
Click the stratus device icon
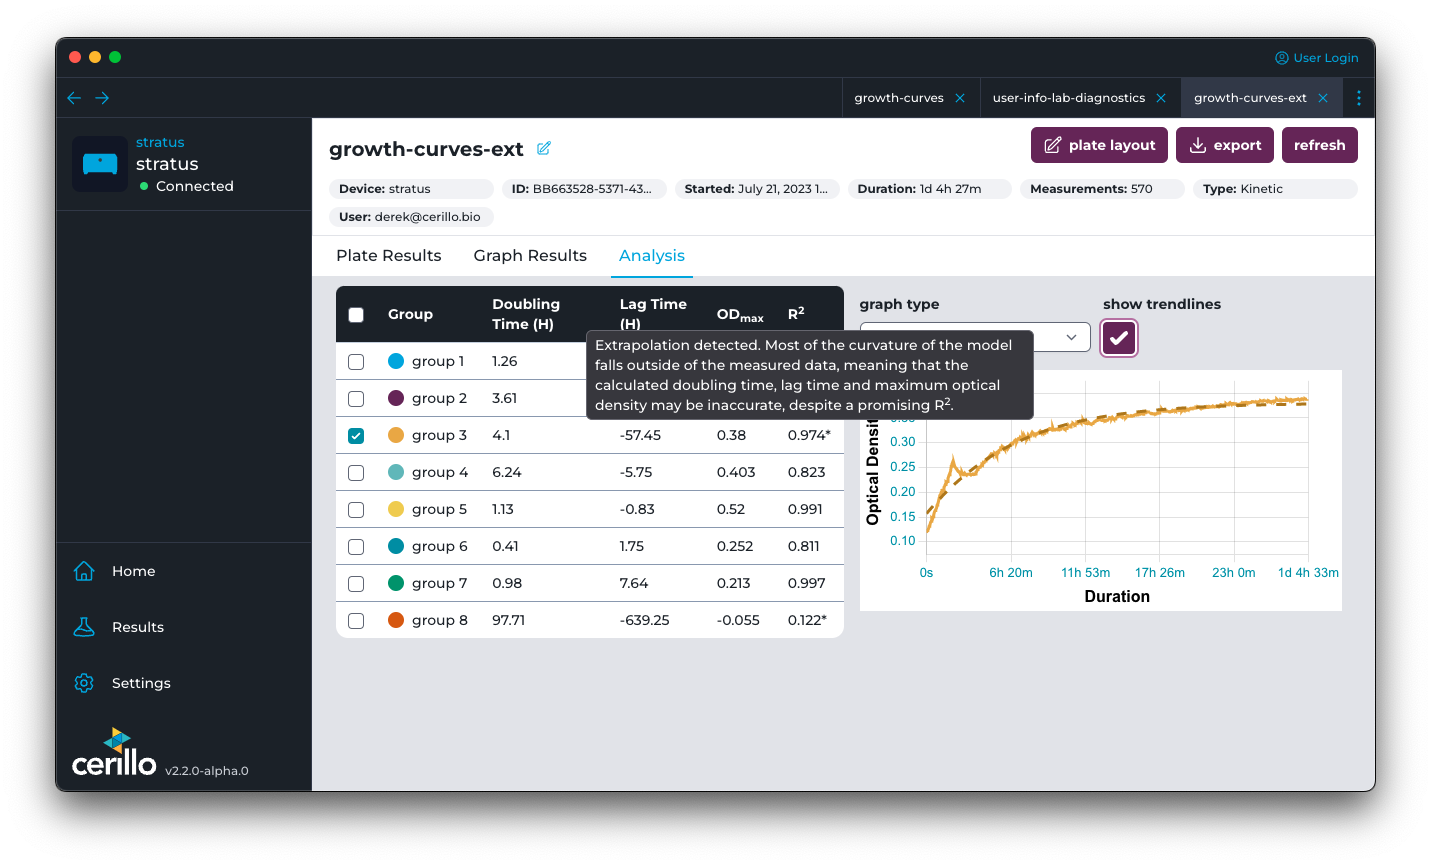point(100,164)
